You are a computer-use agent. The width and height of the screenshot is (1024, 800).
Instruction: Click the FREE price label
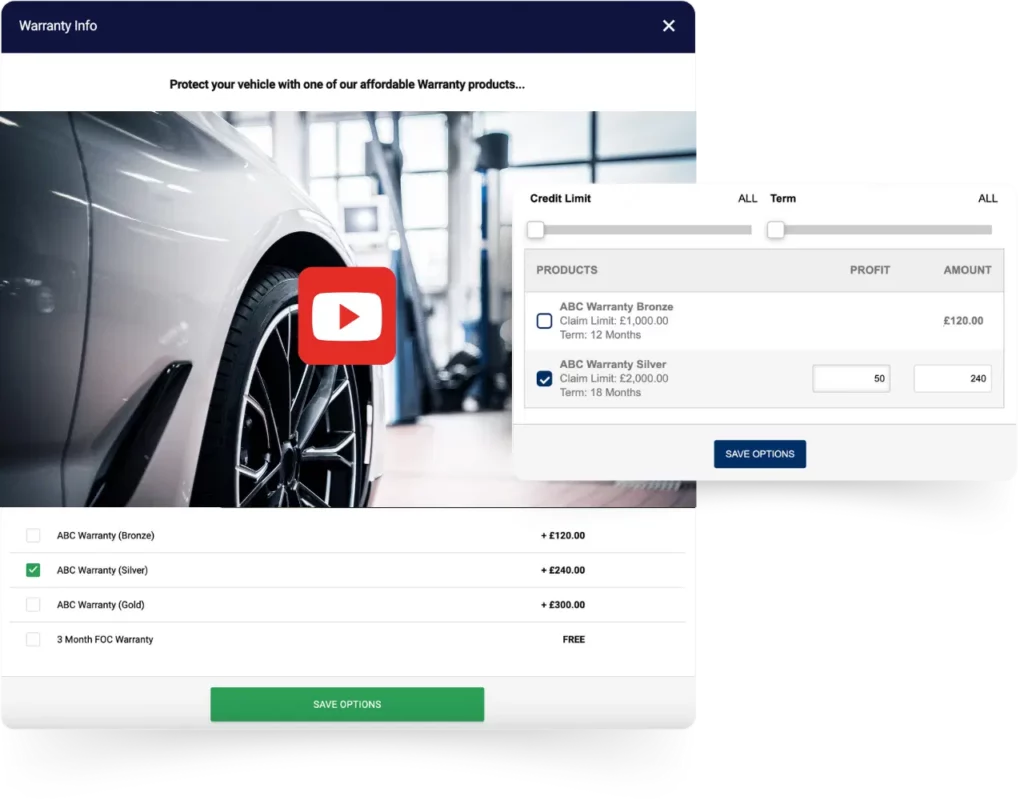click(573, 639)
